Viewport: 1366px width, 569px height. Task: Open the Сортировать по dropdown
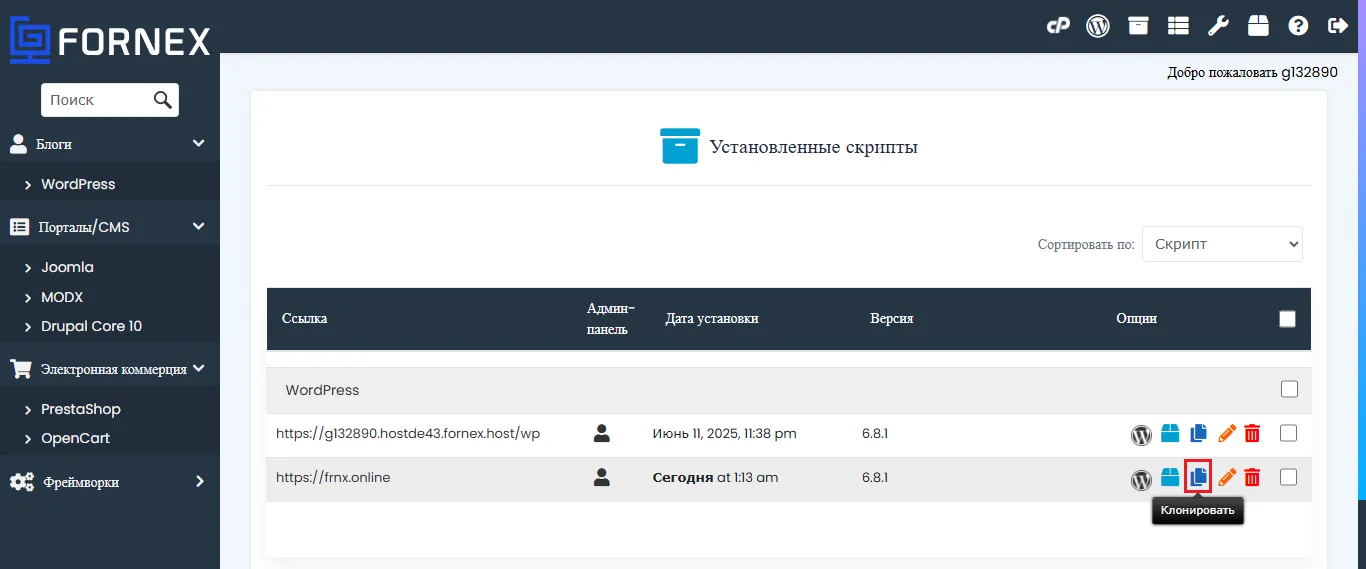tap(1222, 244)
